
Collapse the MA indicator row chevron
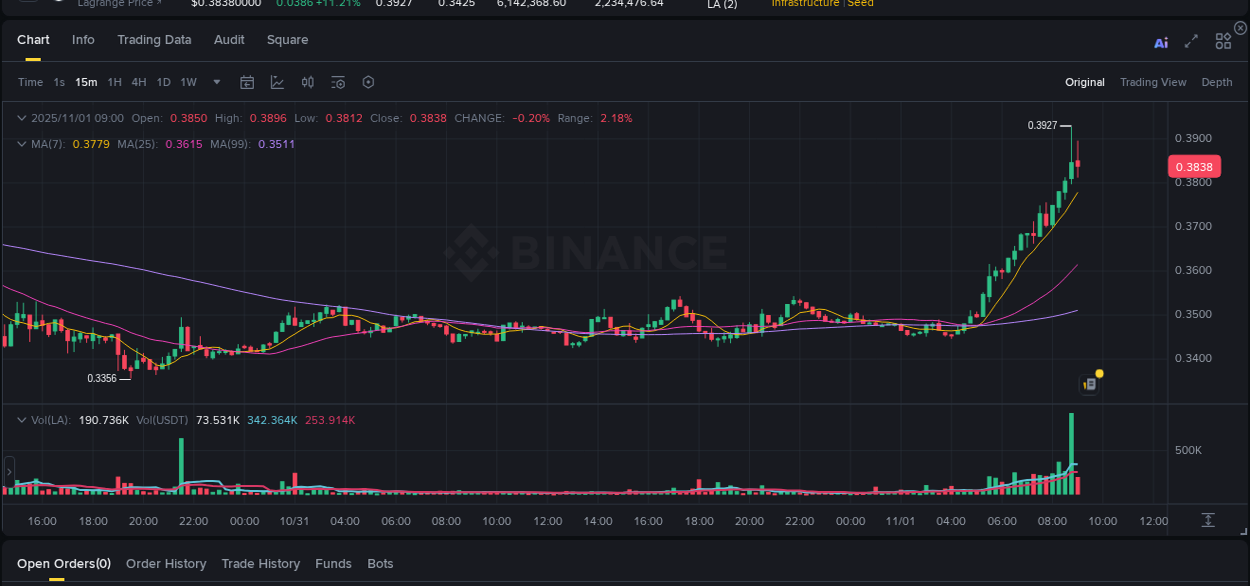tap(20, 144)
